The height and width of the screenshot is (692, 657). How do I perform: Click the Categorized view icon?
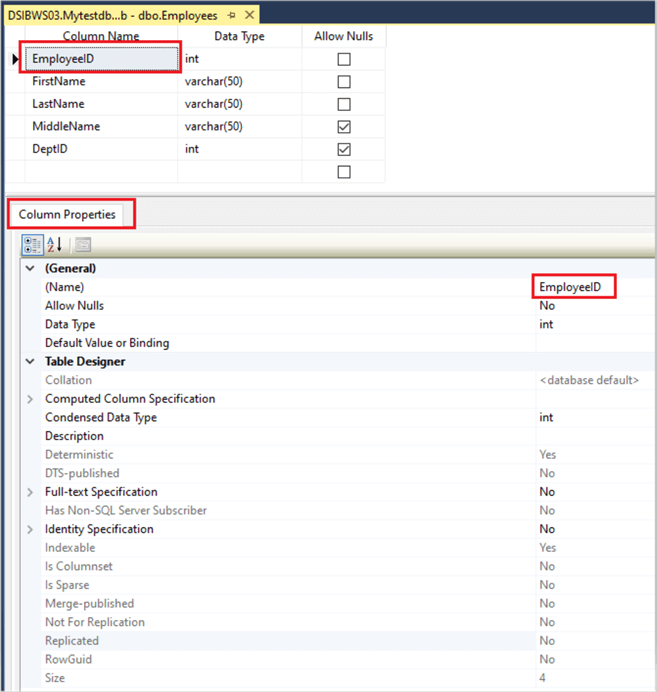point(33,244)
